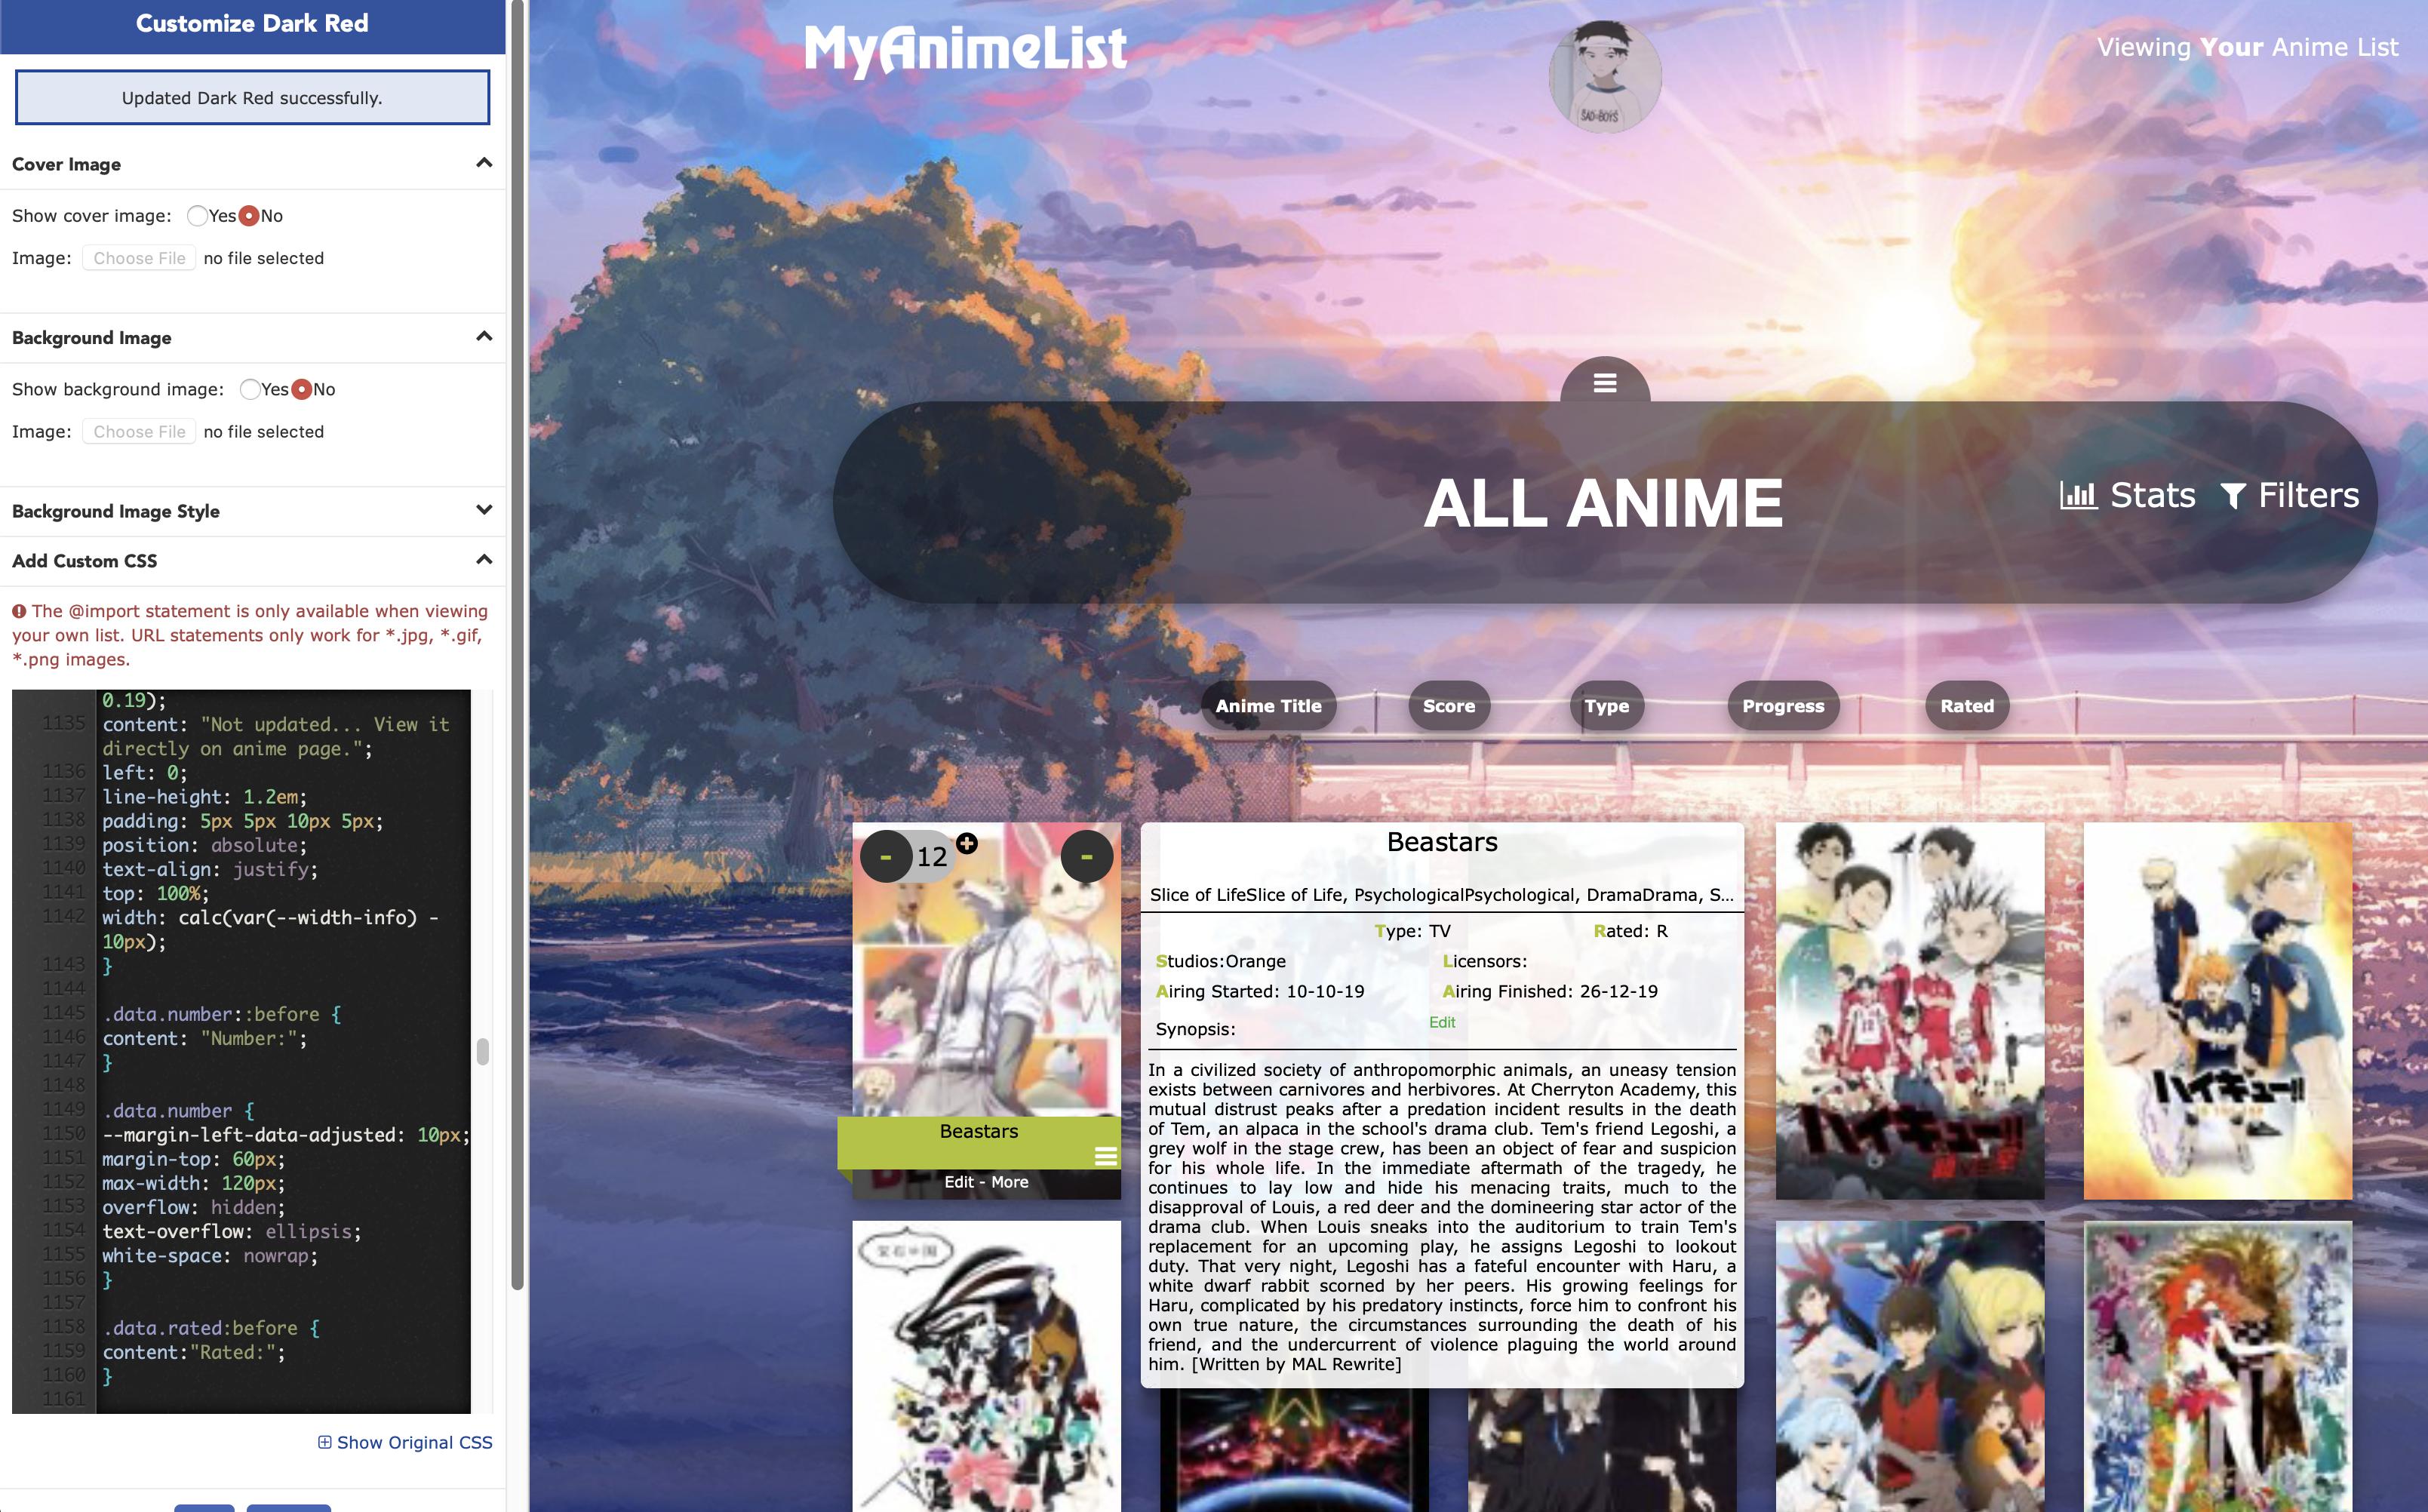Click the plus icon beside episode count 12
Image resolution: width=2428 pixels, height=1512 pixels.
(966, 843)
